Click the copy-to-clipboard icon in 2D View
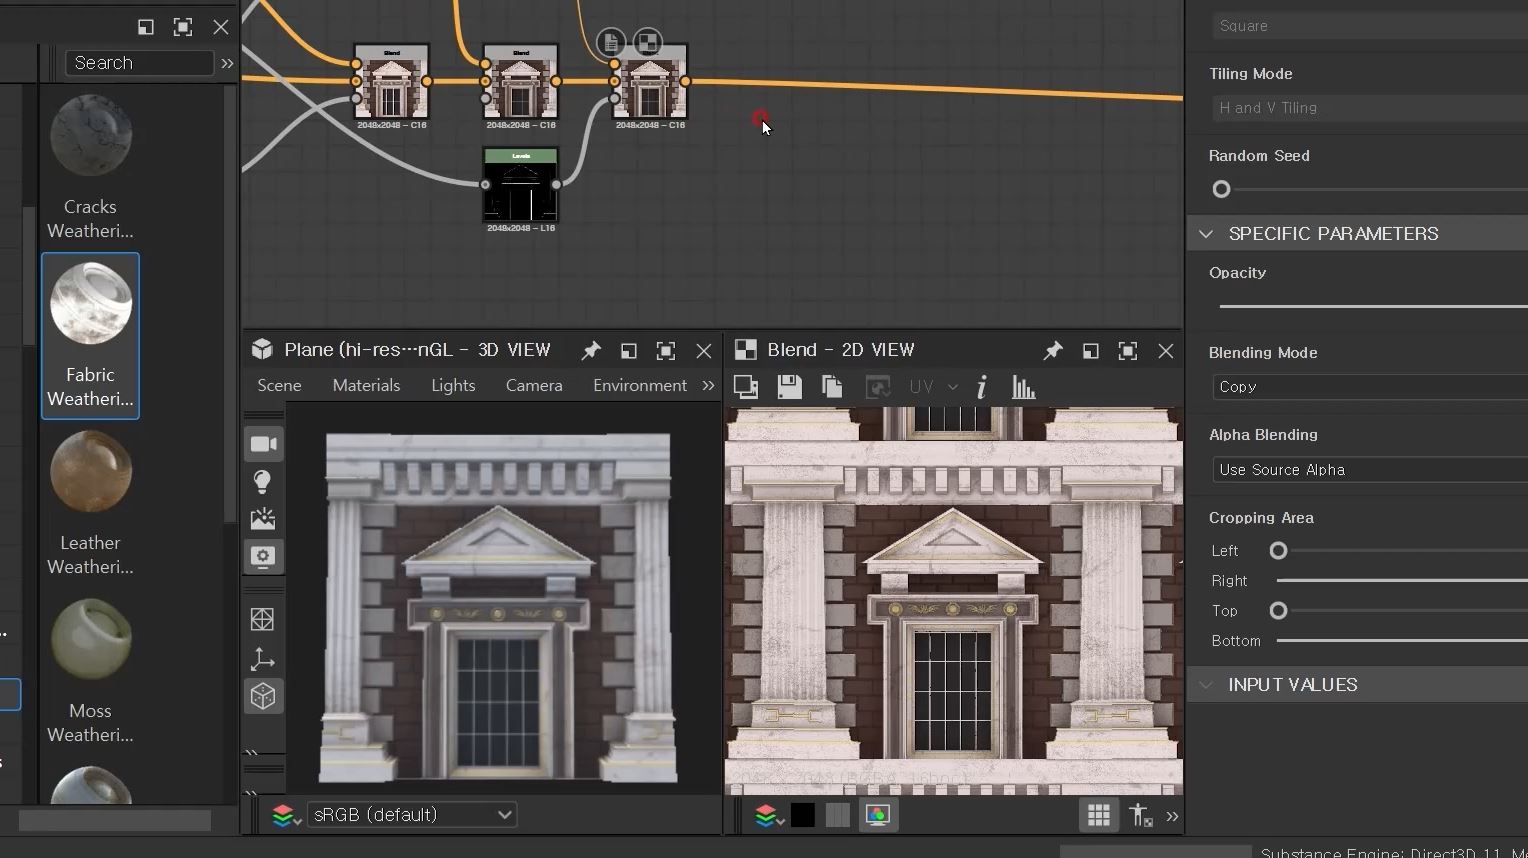Viewport: 1528px width, 858px height. (832, 387)
